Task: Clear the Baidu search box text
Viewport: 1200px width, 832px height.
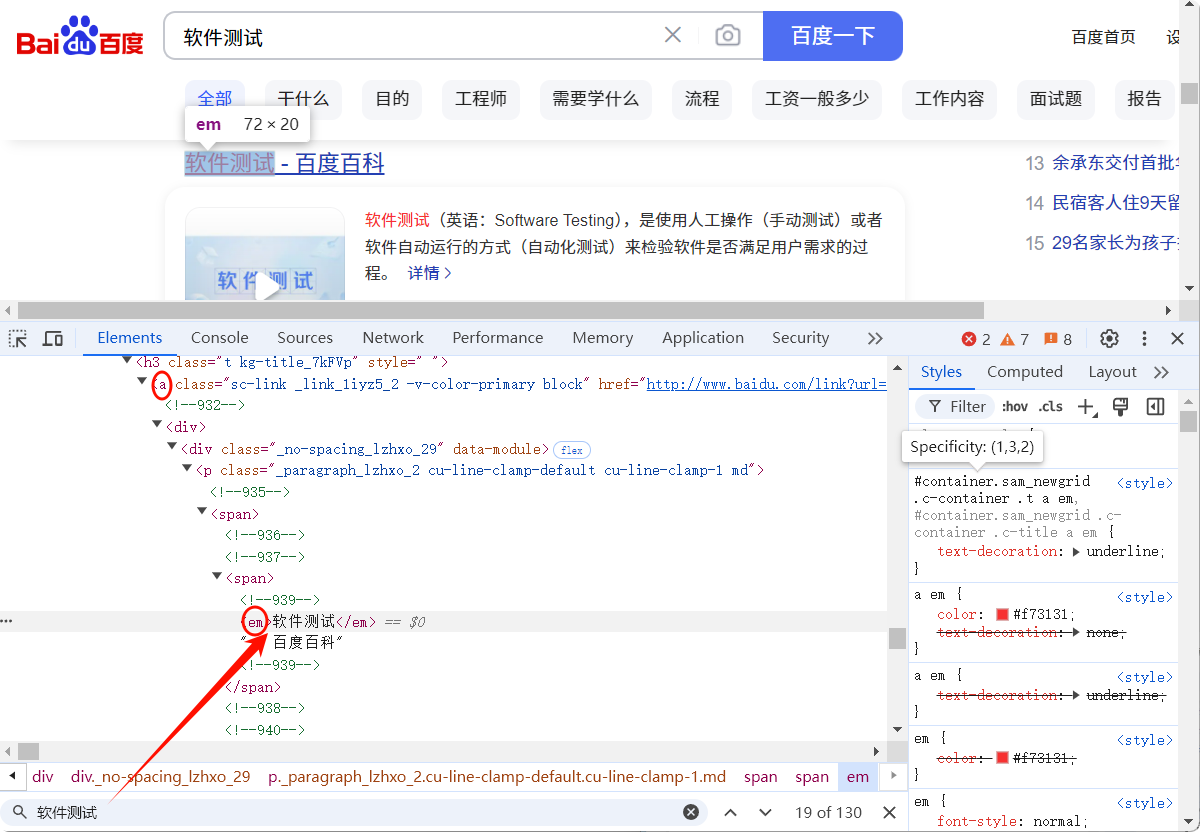Action: pyautogui.click(x=673, y=36)
